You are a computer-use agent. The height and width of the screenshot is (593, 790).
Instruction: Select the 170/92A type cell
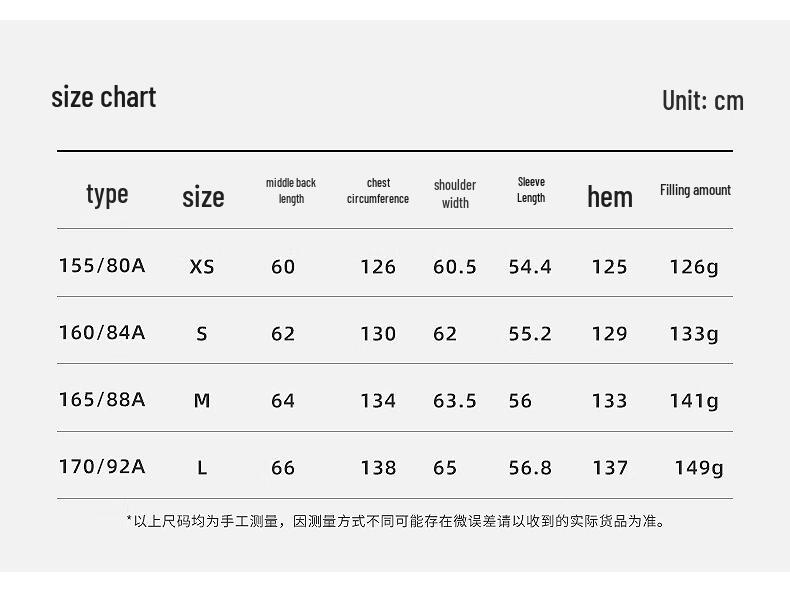pyautogui.click(x=102, y=466)
